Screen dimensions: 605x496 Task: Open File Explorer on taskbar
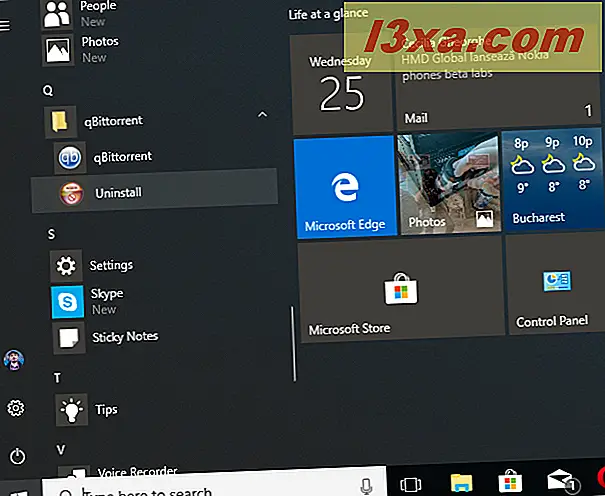click(461, 484)
